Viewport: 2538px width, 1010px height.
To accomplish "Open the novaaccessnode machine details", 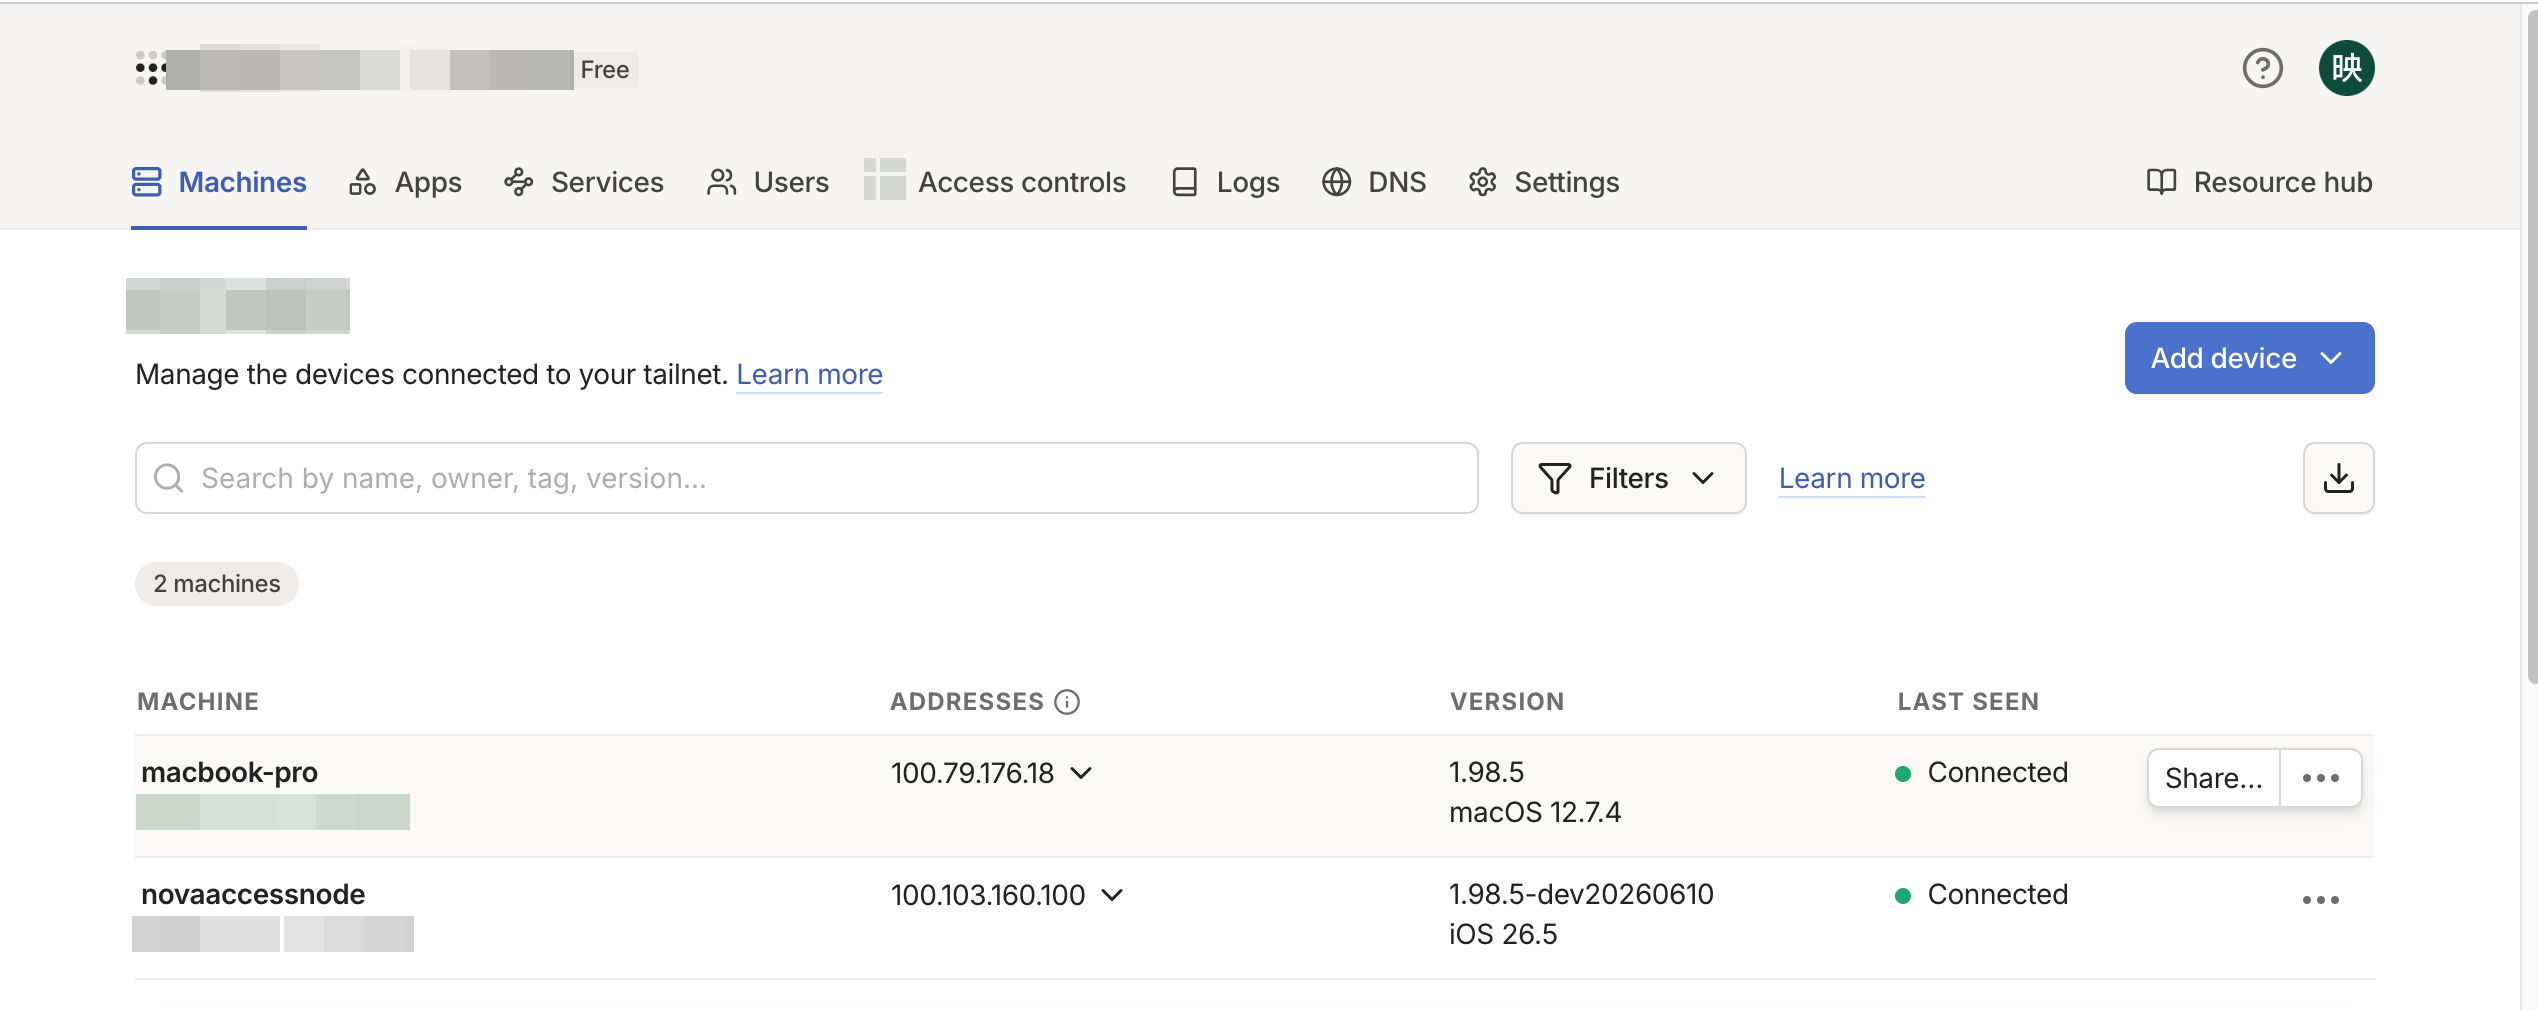I will coord(253,895).
